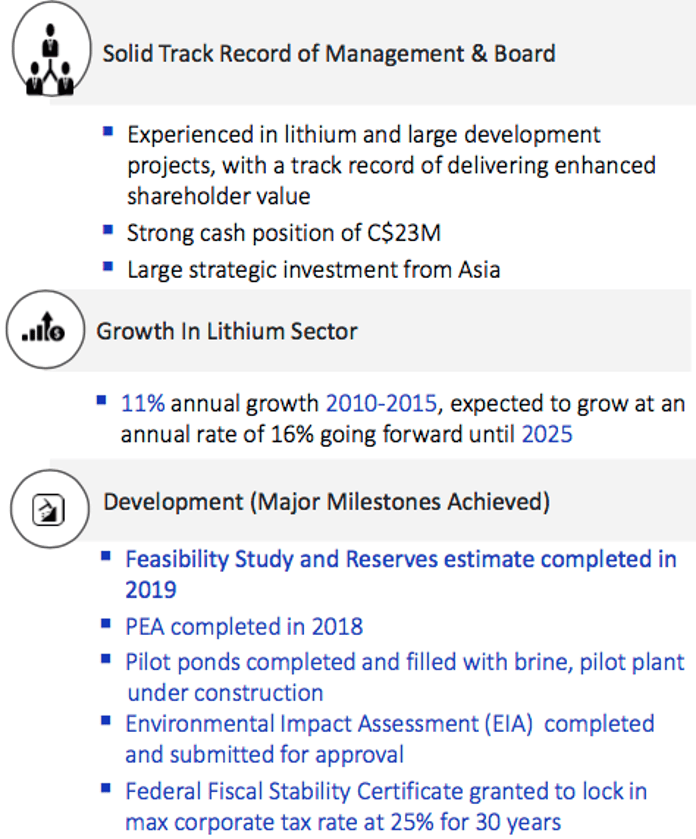The width and height of the screenshot is (696, 839).
Task: Select the Growth In Lithium Sector heading
Action: [x=226, y=331]
